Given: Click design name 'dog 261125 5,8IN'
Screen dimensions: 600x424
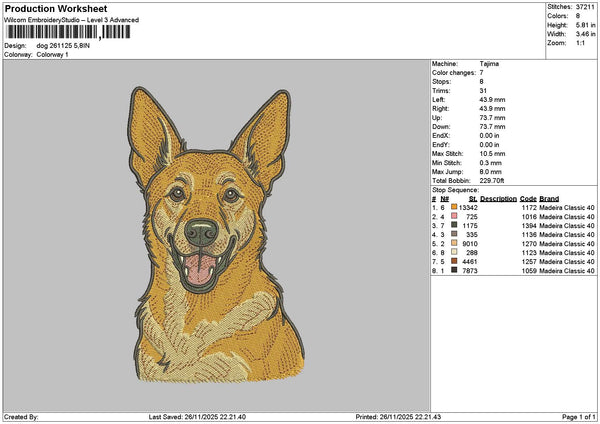Looking at the screenshot, I should pos(63,46).
